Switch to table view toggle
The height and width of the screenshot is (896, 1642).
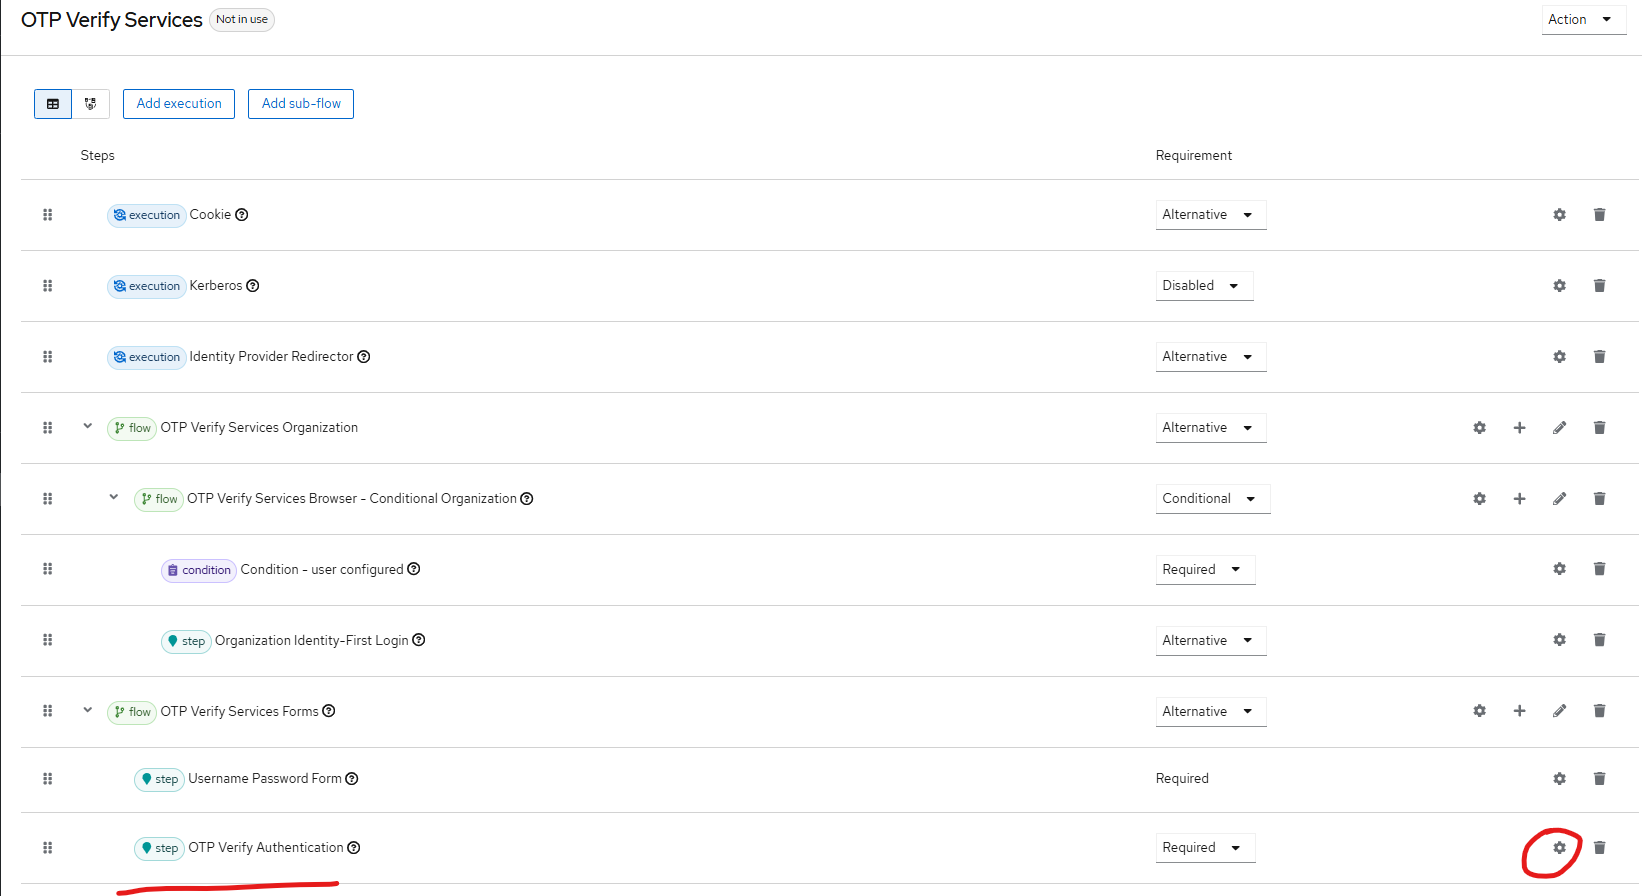[x=53, y=104]
